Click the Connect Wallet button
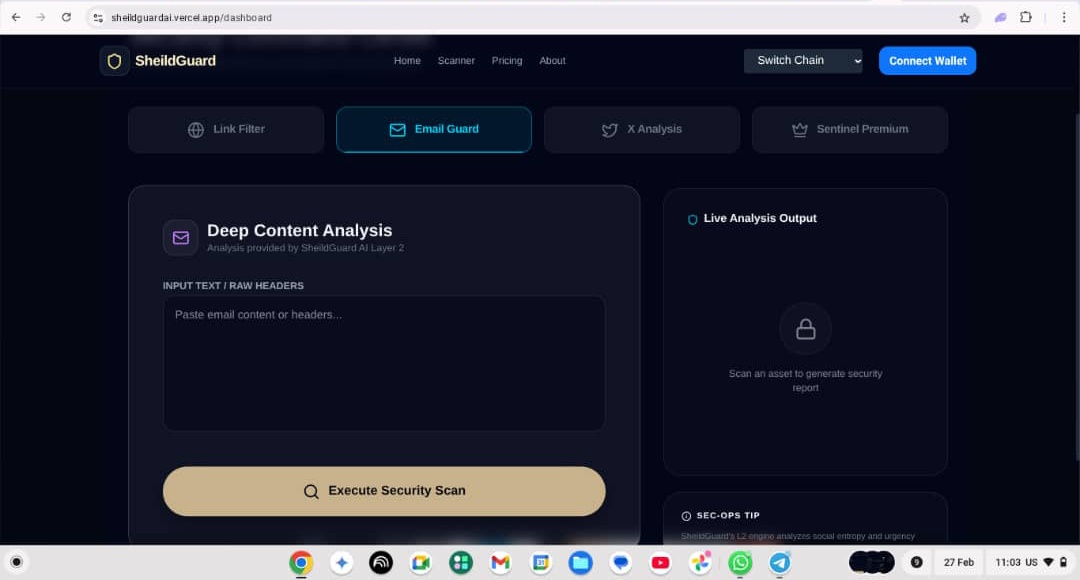The width and height of the screenshot is (1080, 580). pyautogui.click(x=927, y=61)
